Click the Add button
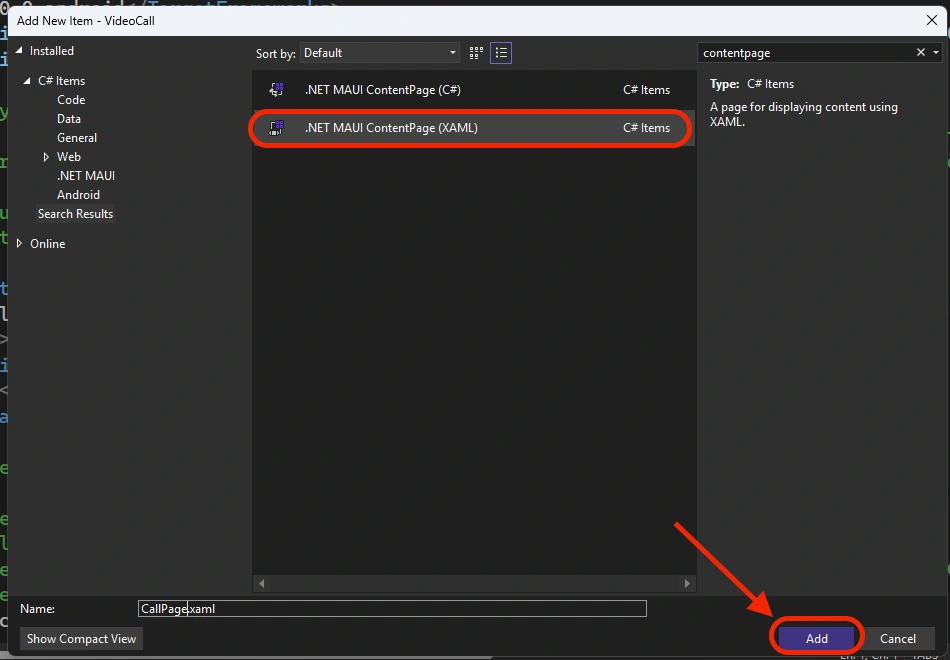 pos(816,638)
